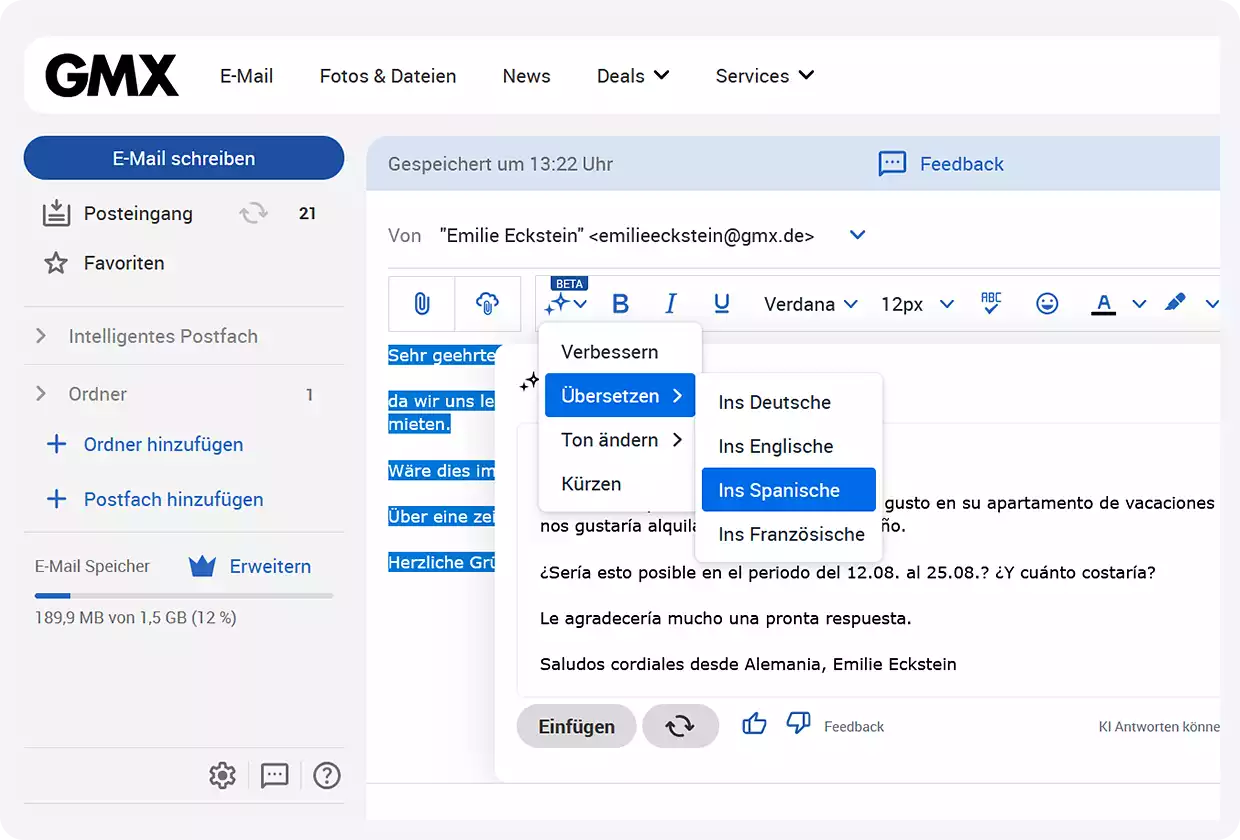Screen dimensions: 1240x840
Task: Expand the Von sender address dropdown
Action: [x=857, y=235]
